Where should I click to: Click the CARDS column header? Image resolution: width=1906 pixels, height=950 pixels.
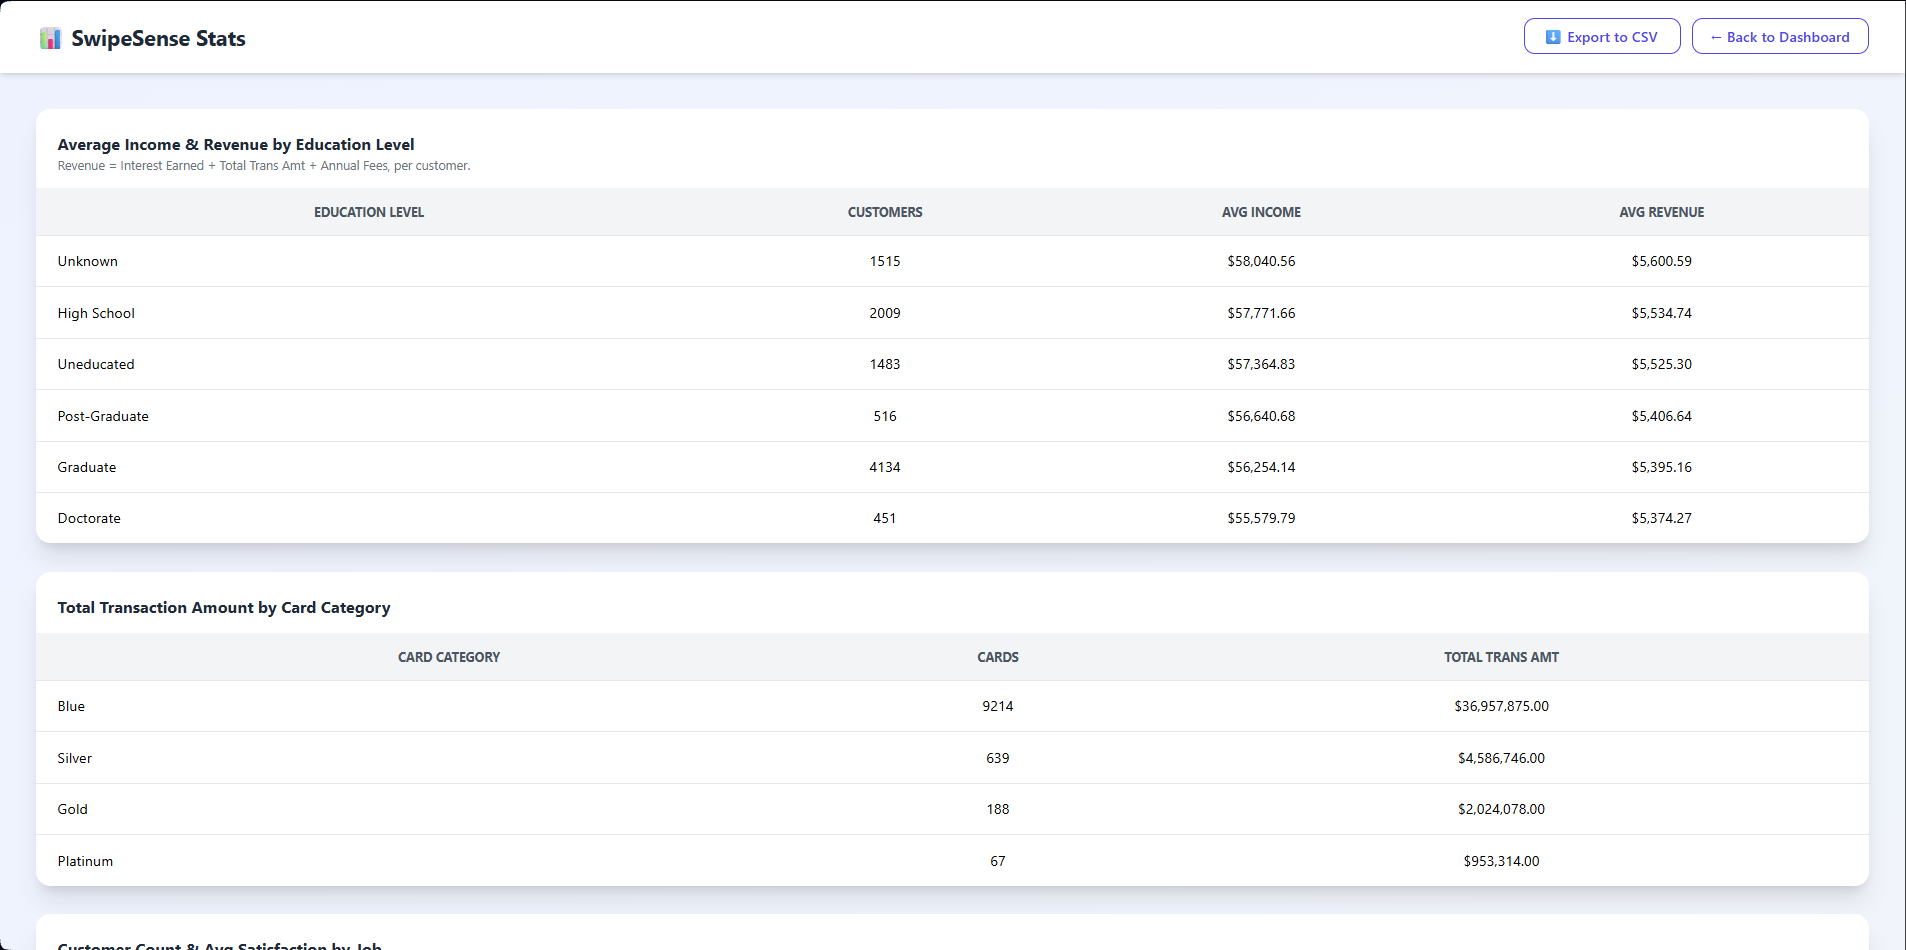point(998,657)
